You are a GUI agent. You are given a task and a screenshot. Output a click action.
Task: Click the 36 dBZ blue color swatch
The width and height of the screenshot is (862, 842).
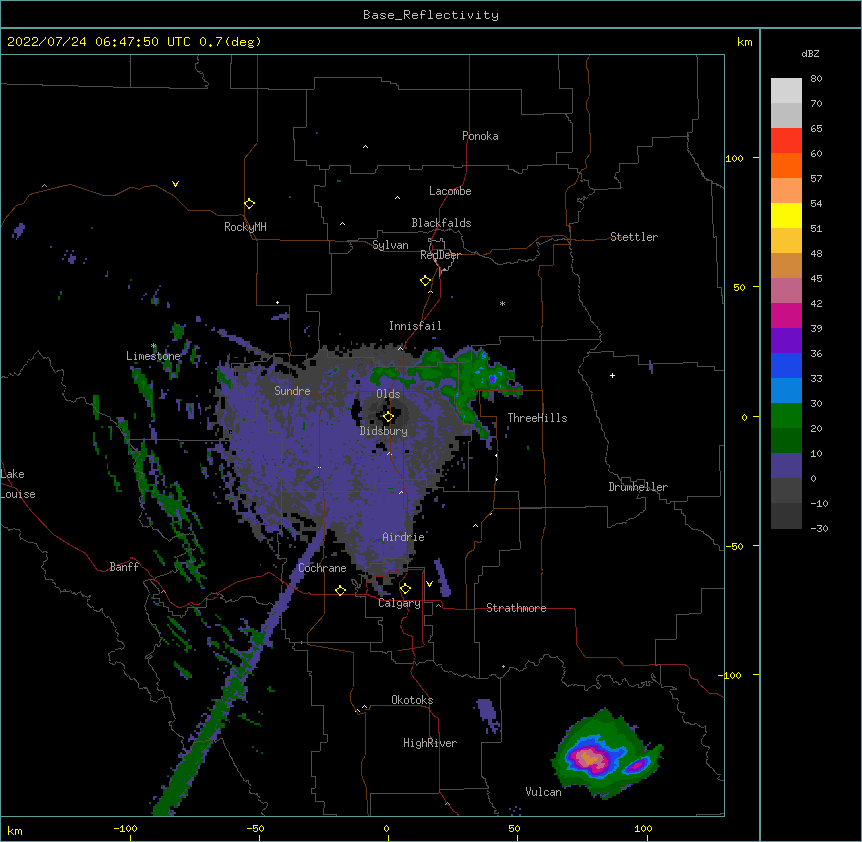coord(786,365)
